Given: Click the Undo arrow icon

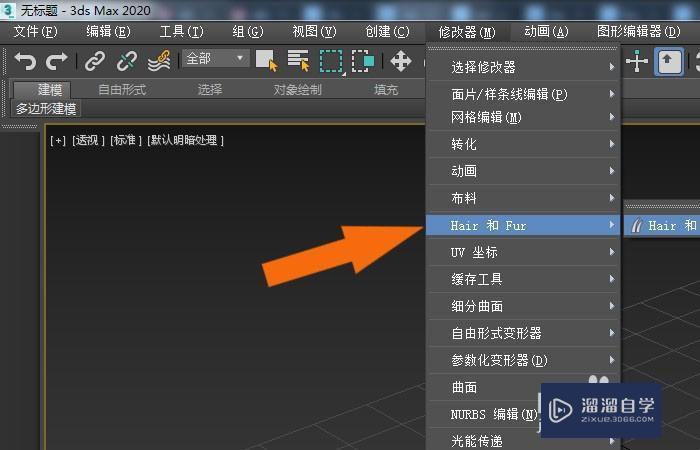Looking at the screenshot, I should 25,61.
